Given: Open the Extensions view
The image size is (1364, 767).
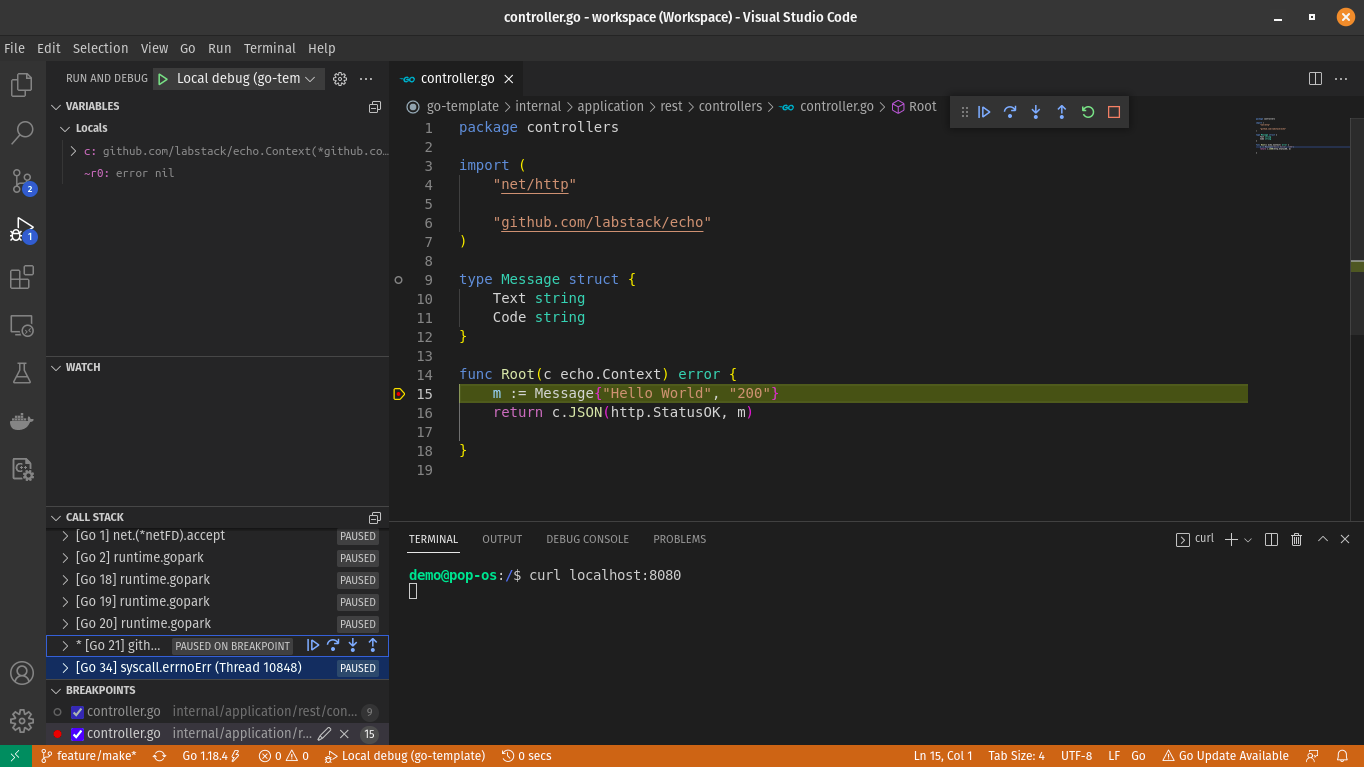Looking at the screenshot, I should click(21, 277).
